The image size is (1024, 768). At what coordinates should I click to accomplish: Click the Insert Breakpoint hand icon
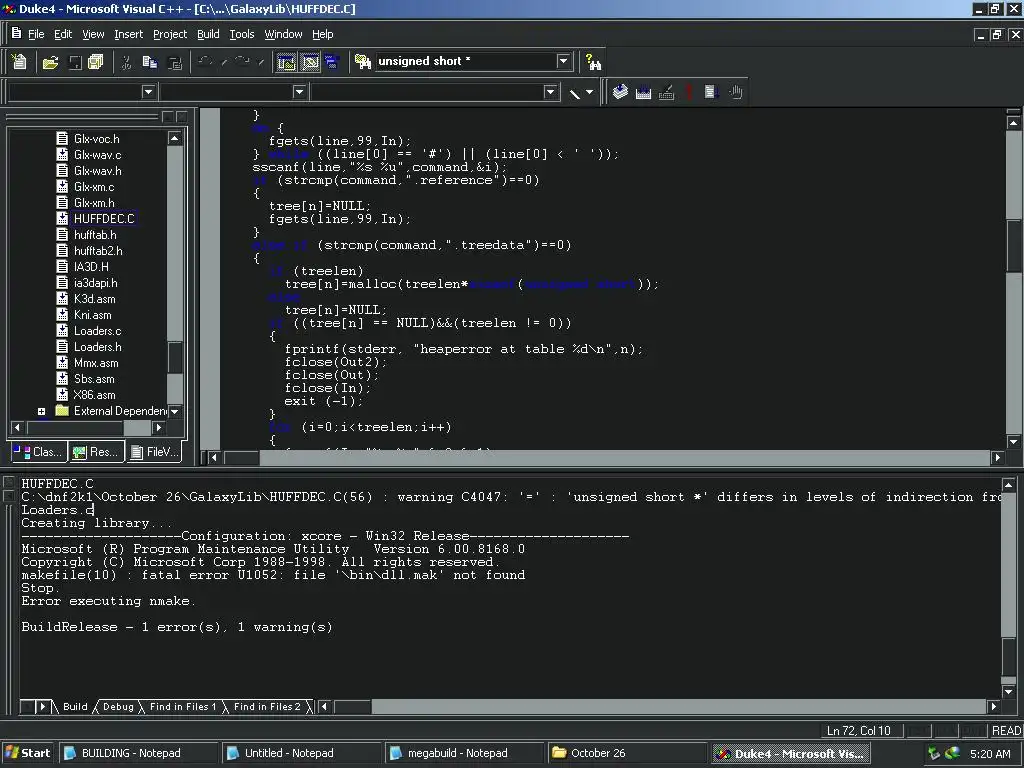735,92
